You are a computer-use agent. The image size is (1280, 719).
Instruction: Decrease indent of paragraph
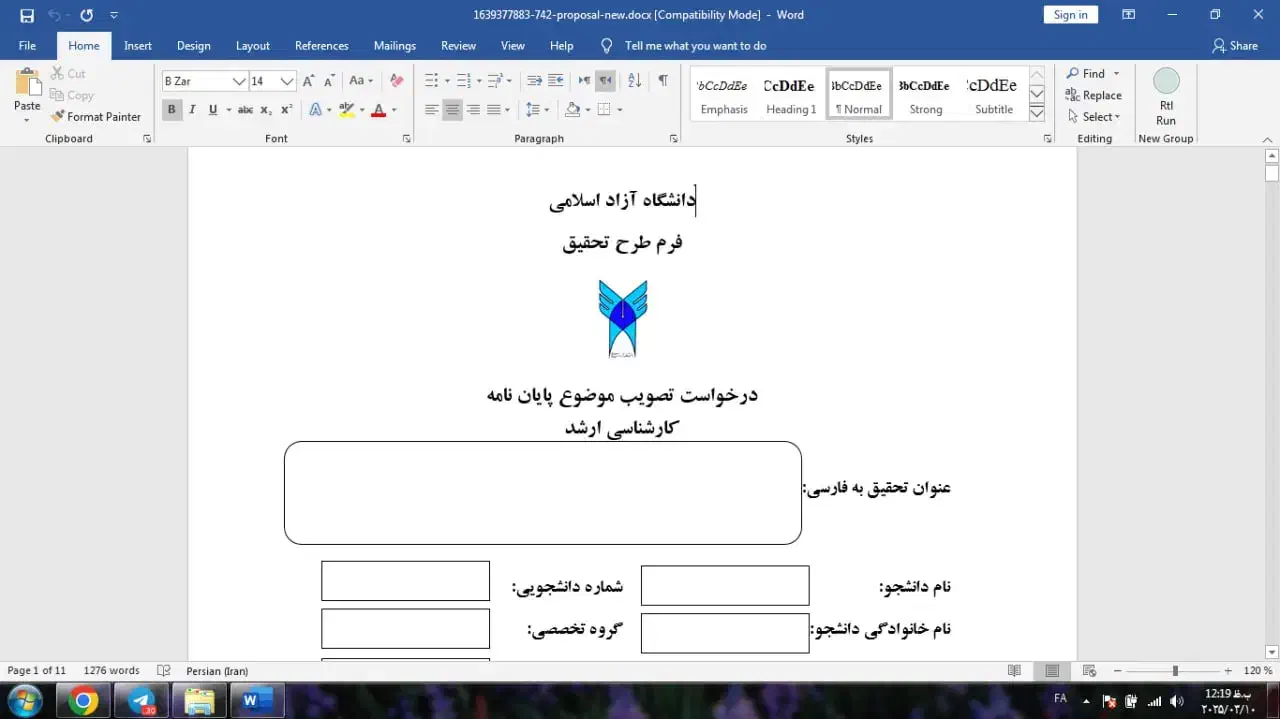pyautogui.click(x=534, y=81)
